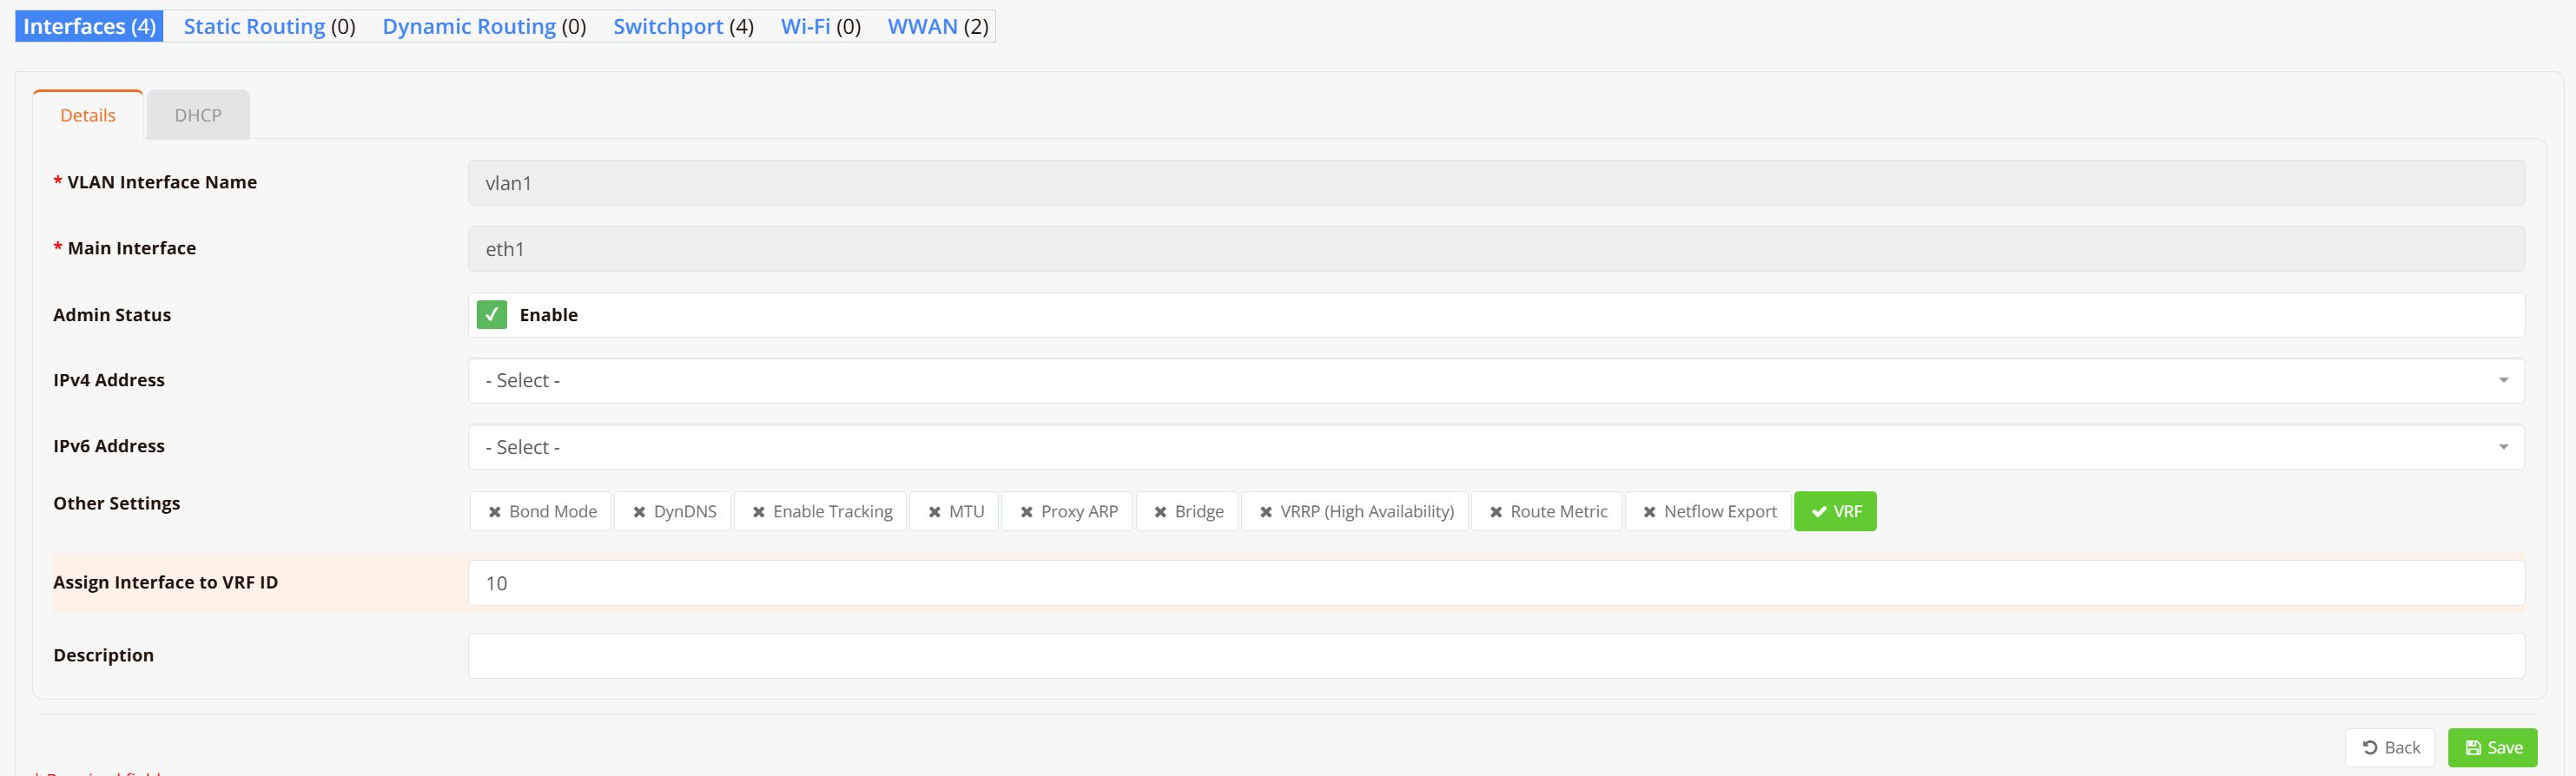The height and width of the screenshot is (776, 2576).
Task: Enable Proxy ARP option
Action: pos(1067,511)
